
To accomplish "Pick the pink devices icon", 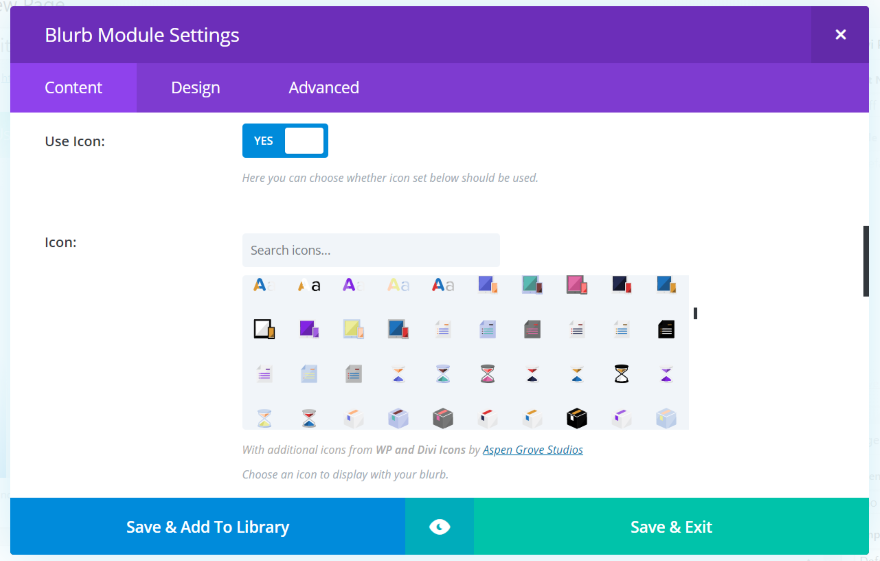I will [x=577, y=285].
